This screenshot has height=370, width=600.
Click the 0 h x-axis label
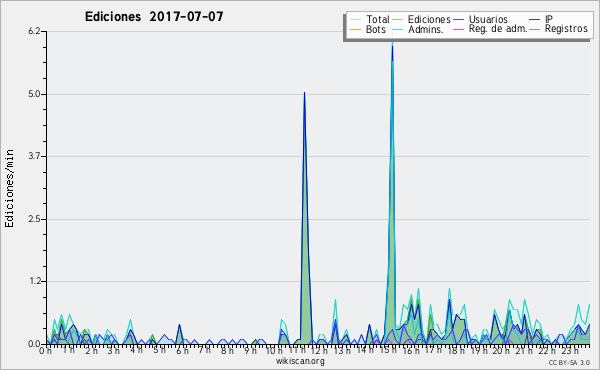click(x=45, y=351)
